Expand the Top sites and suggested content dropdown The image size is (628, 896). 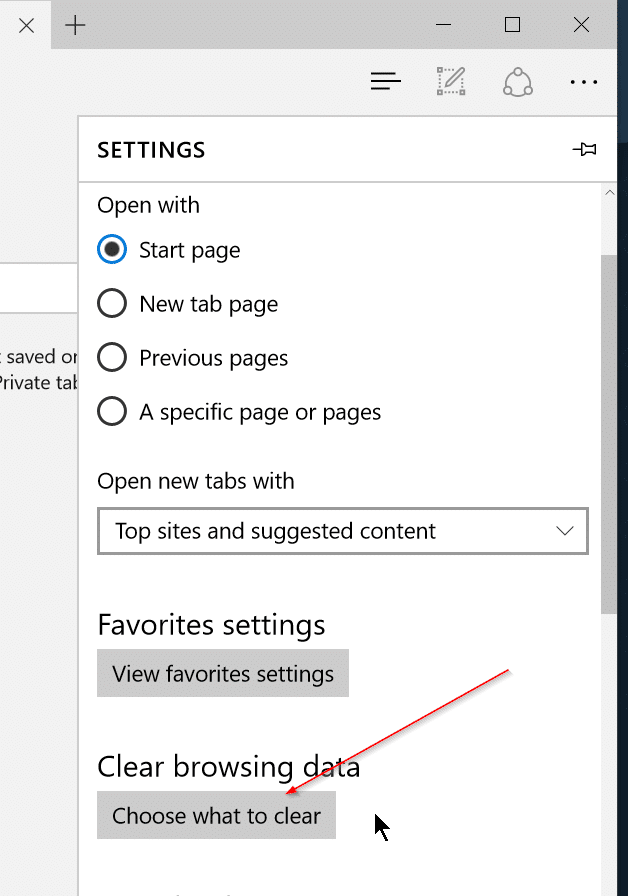click(343, 531)
